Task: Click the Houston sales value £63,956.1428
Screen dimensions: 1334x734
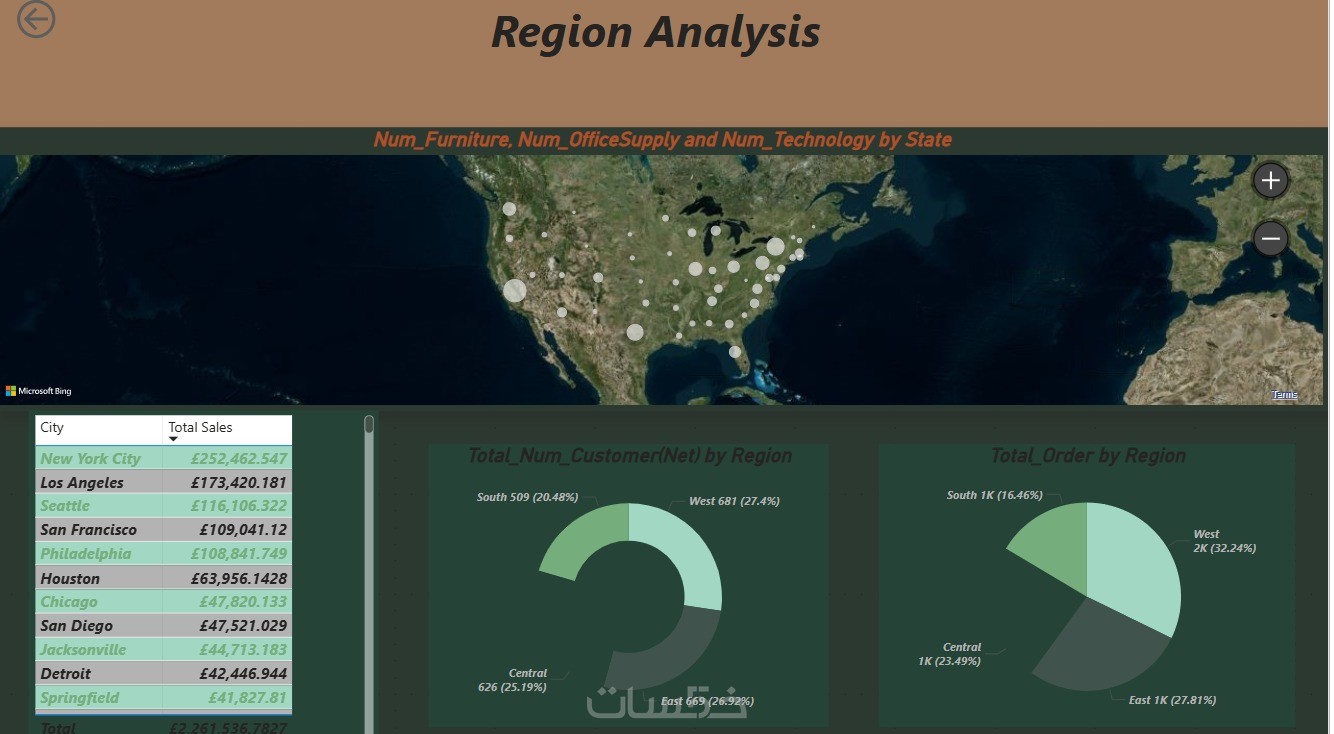Action: point(239,578)
